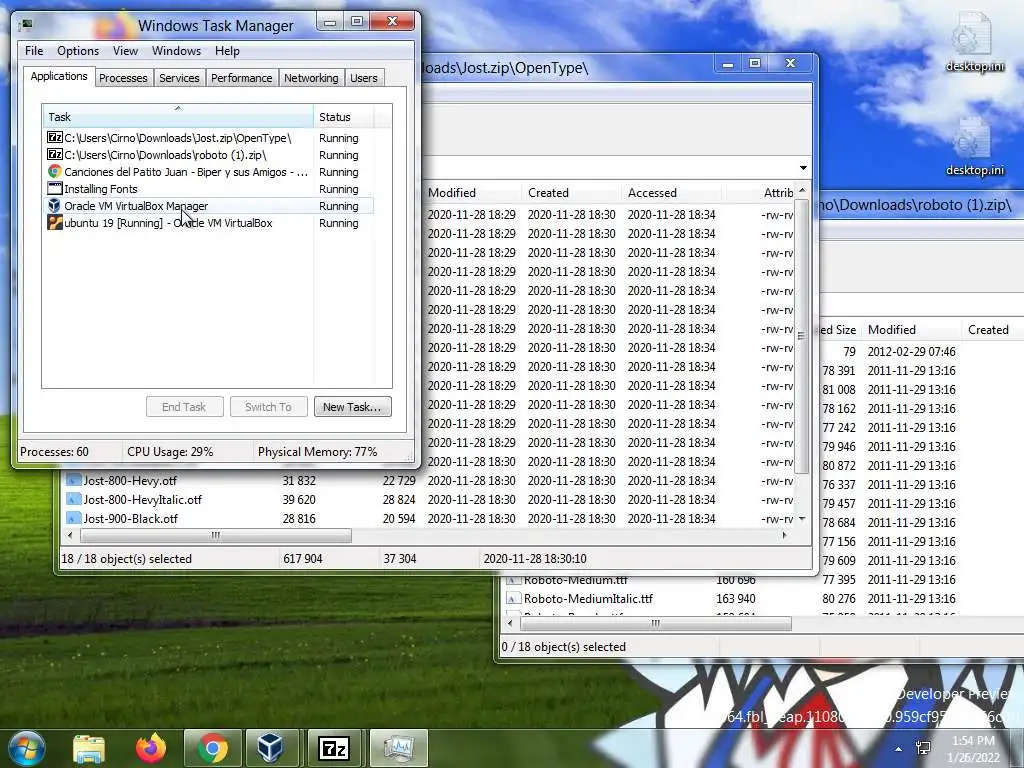This screenshot has height=768, width=1024.
Task: Select the Jost.zip OpenType task
Action: [209, 138]
